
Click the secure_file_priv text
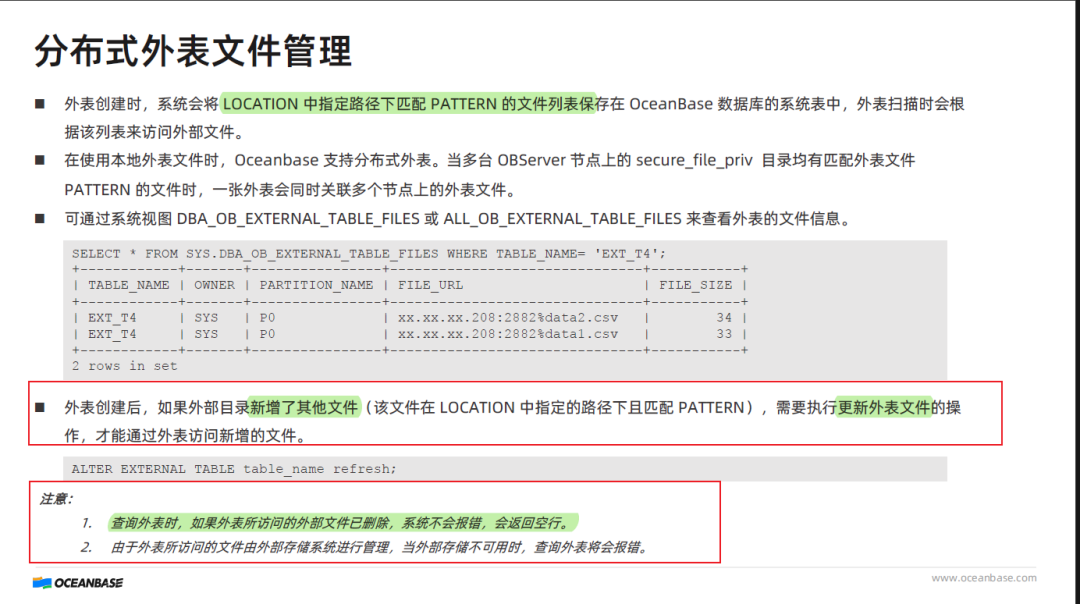694,160
